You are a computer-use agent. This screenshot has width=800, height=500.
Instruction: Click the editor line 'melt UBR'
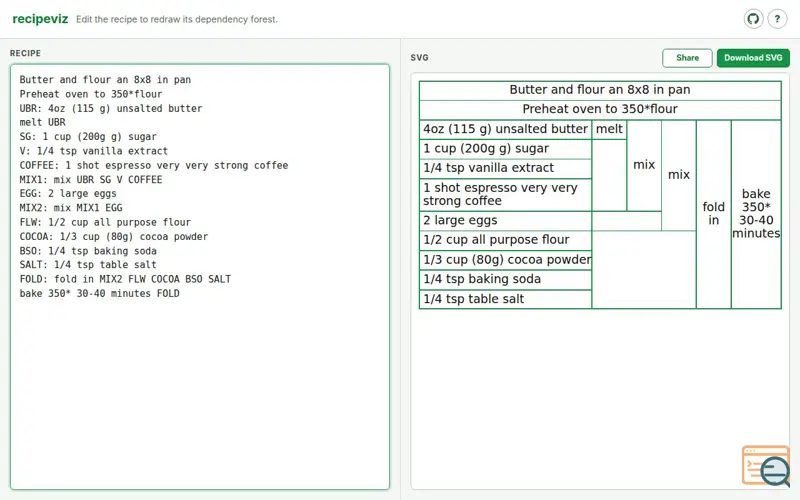coord(43,122)
